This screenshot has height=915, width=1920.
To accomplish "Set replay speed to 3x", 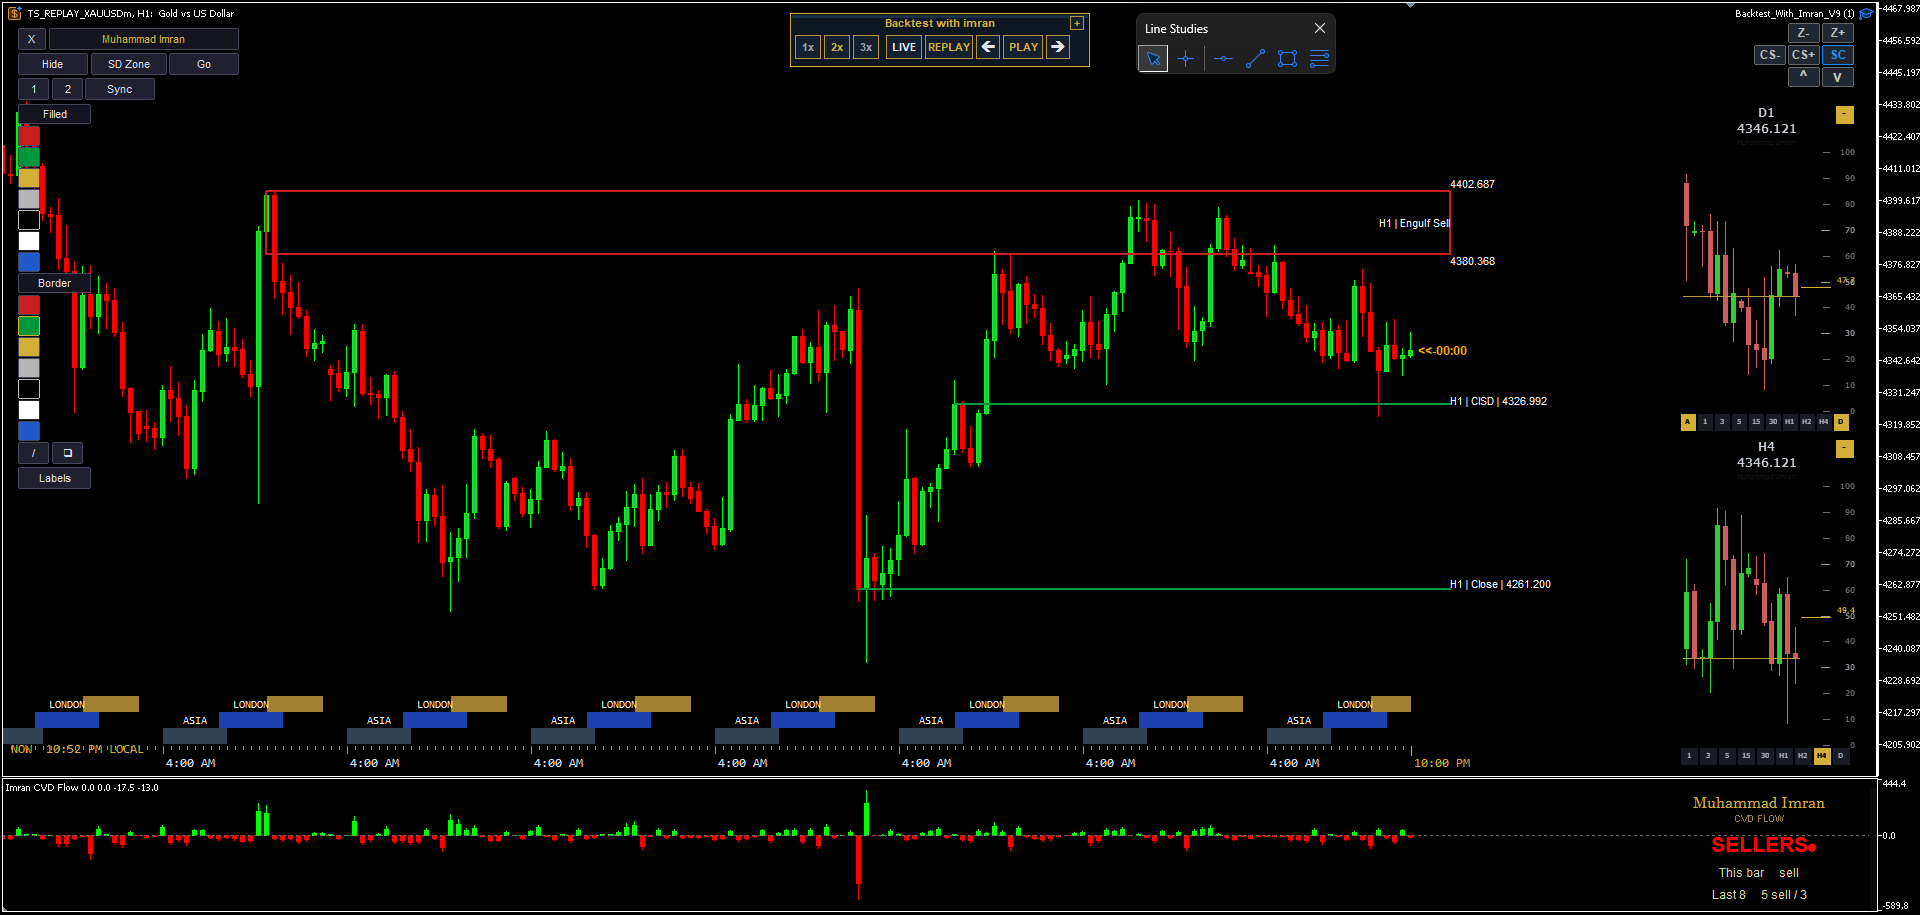I will [x=866, y=47].
